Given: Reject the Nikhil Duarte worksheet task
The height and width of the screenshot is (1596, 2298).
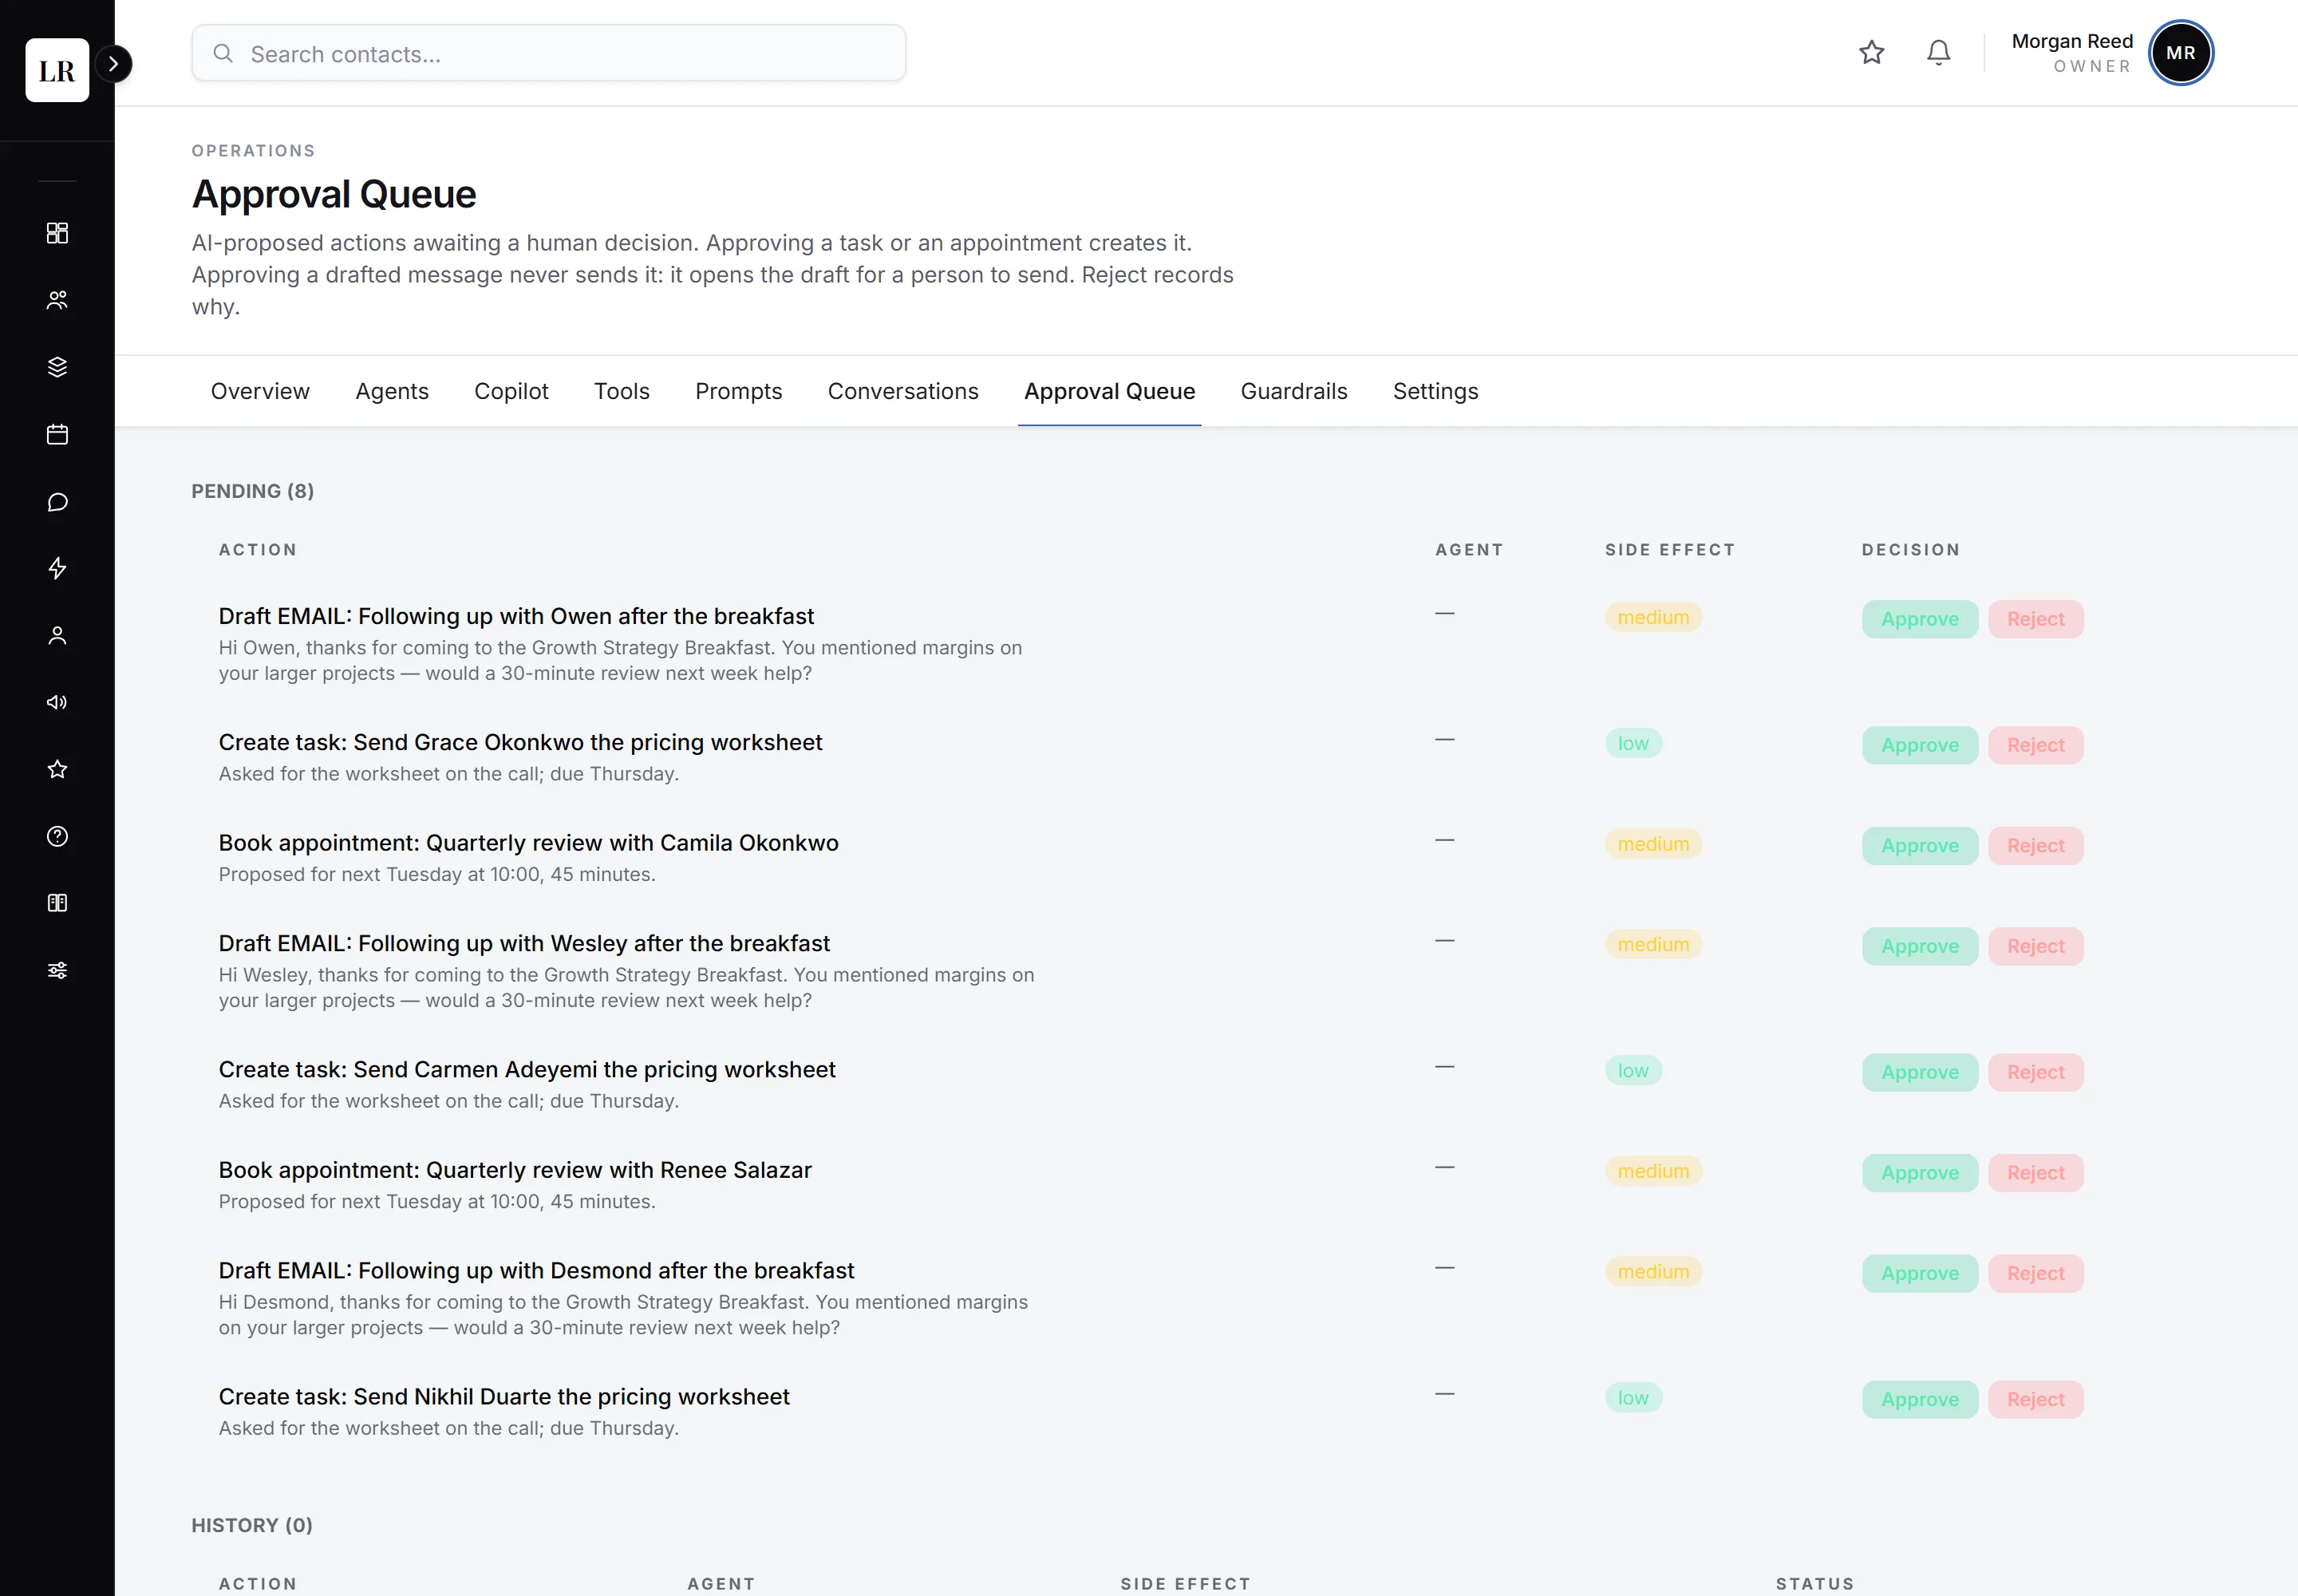Looking at the screenshot, I should coord(2035,1399).
